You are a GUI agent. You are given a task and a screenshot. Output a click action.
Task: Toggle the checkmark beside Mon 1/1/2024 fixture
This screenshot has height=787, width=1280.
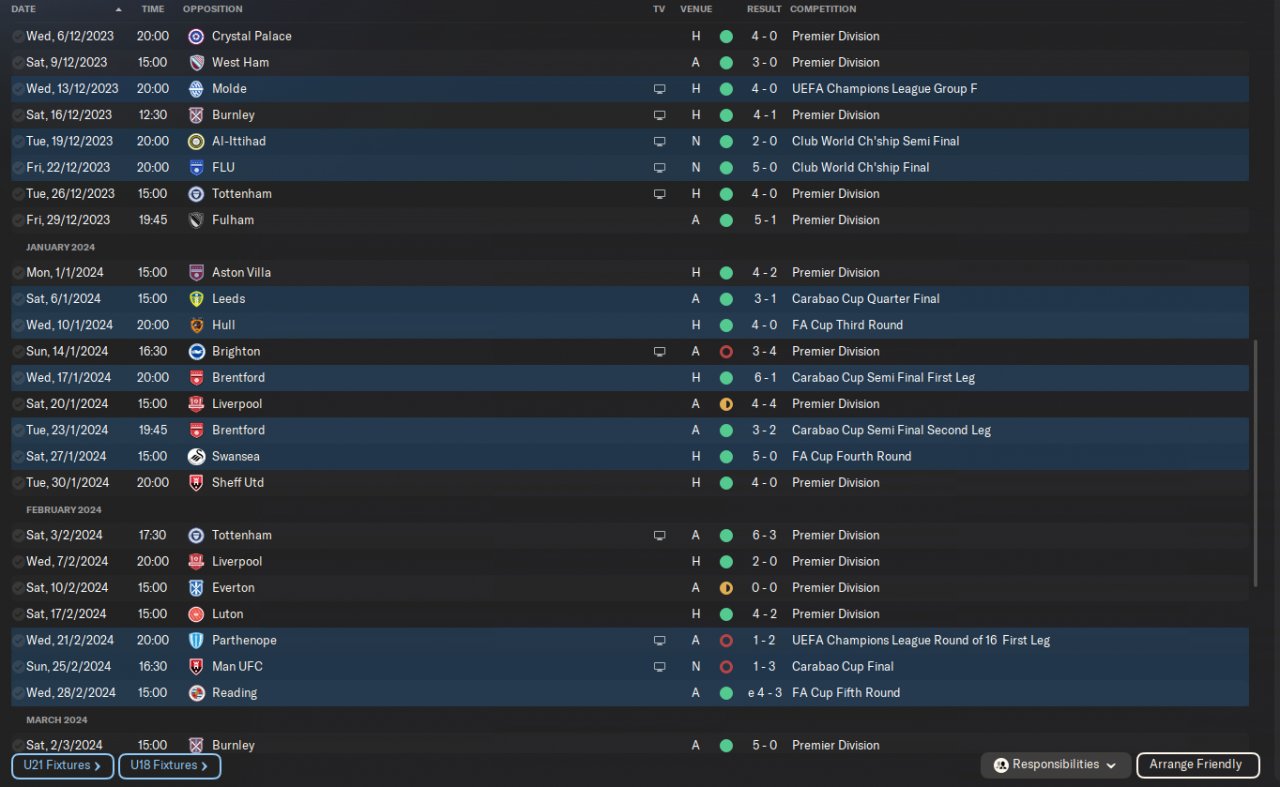(x=18, y=272)
